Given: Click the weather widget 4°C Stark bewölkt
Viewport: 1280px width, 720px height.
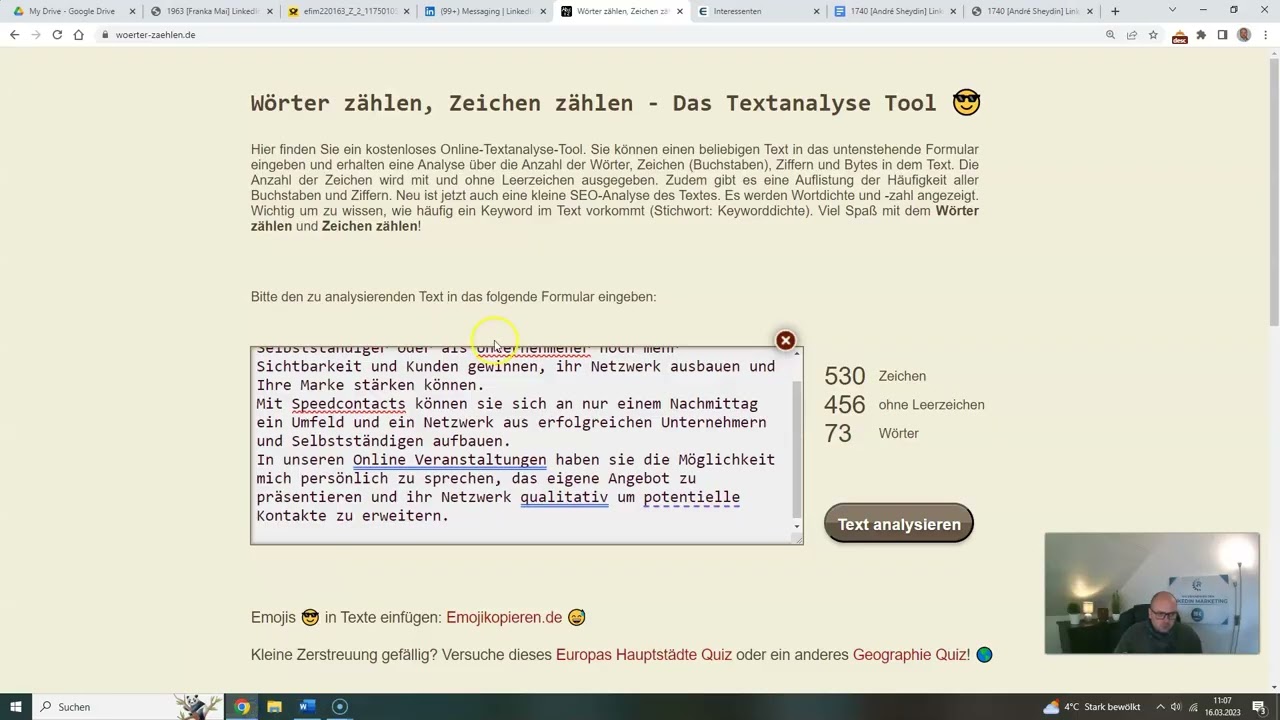Looking at the screenshot, I should (x=1092, y=706).
